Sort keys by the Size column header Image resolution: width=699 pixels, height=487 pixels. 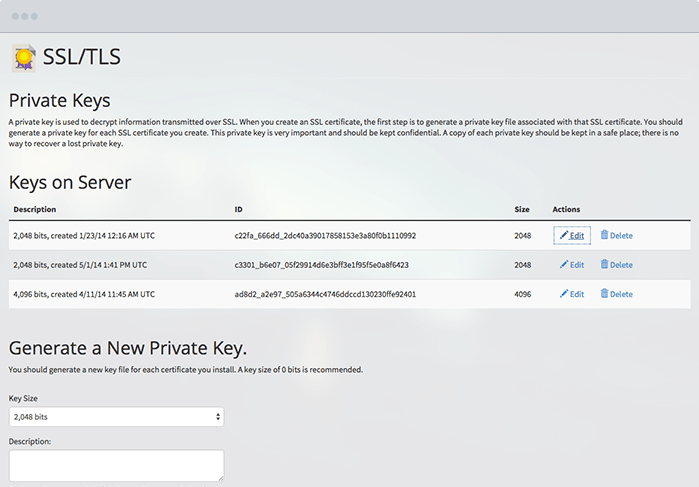522,209
